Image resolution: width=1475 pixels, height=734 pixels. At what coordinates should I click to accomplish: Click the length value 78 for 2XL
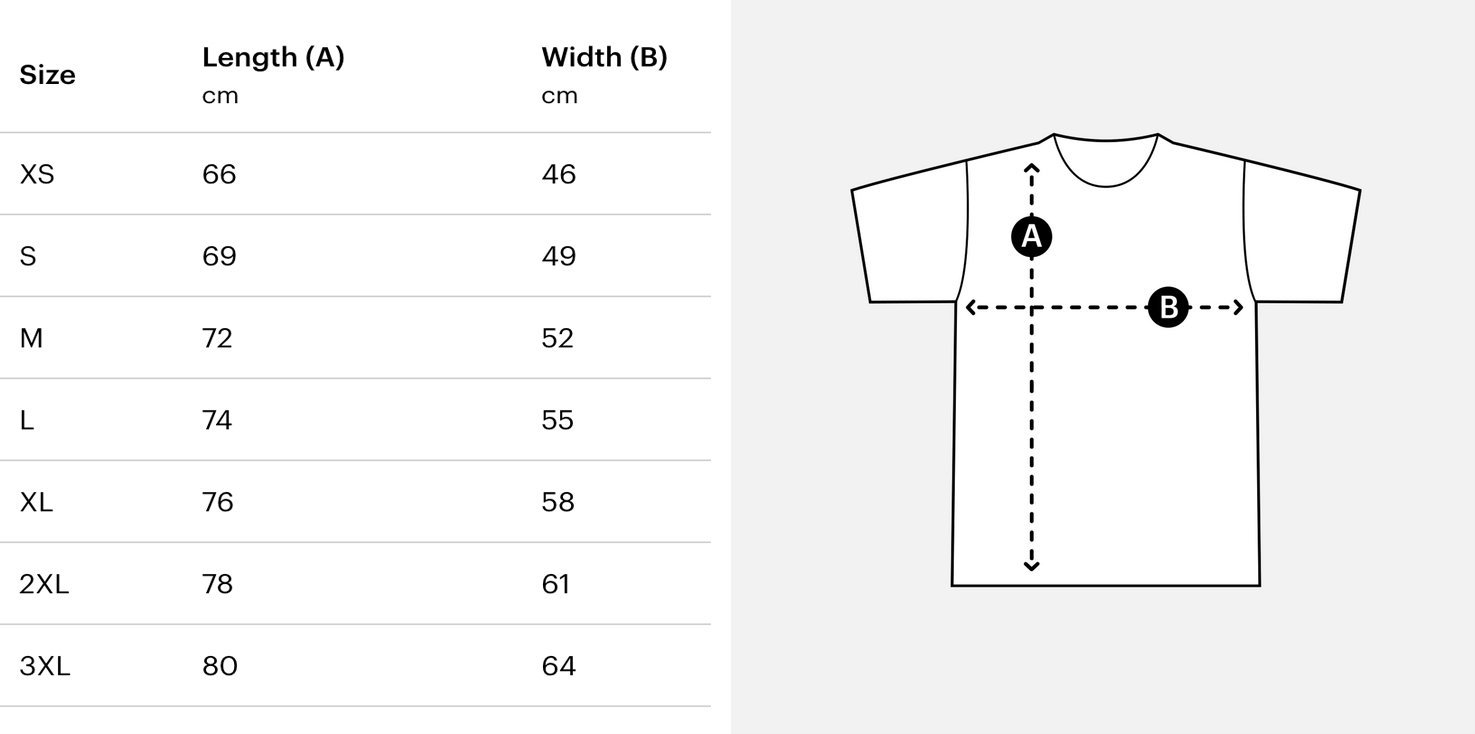218,584
